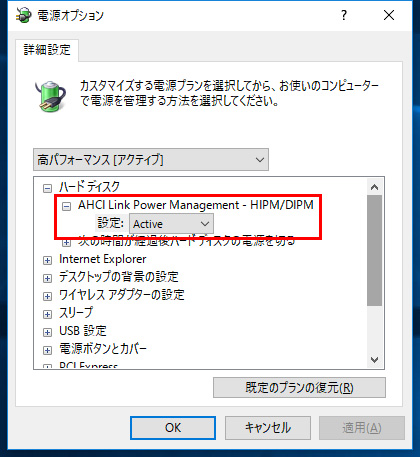Click the green battery plug icon
This screenshot has height=457, width=420.
point(51,96)
